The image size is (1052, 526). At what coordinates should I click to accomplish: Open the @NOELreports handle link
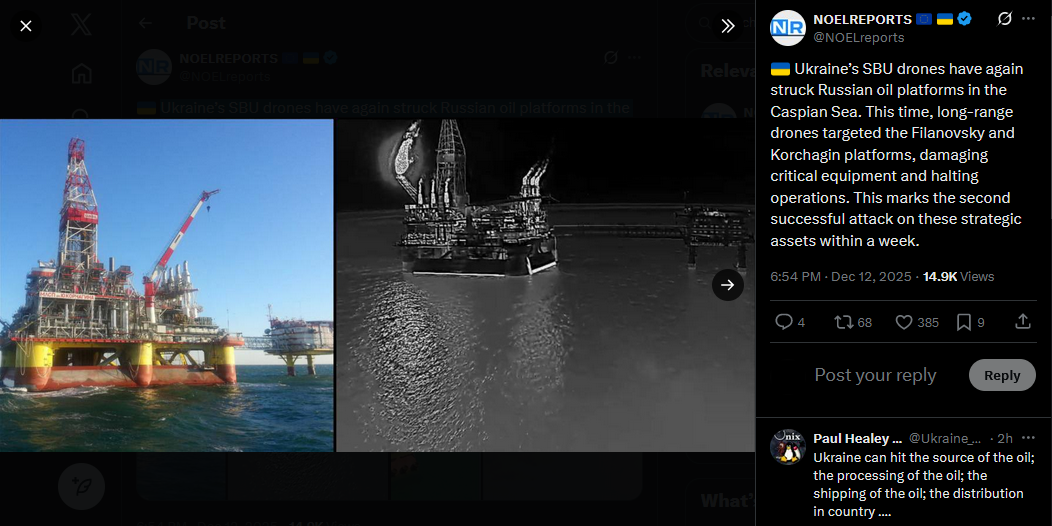tap(859, 38)
